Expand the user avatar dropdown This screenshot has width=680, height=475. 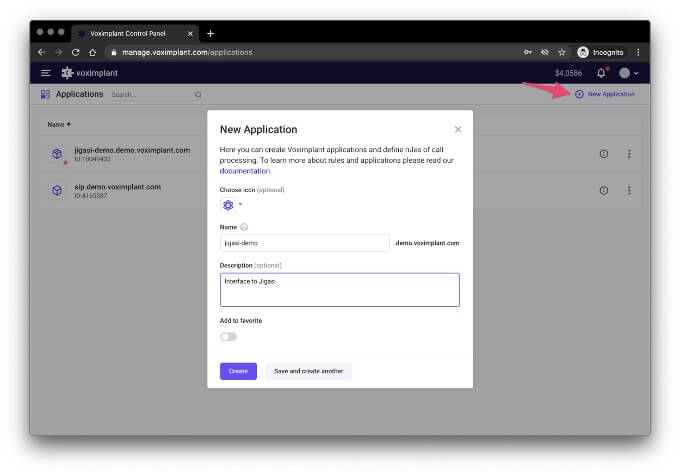click(628, 73)
